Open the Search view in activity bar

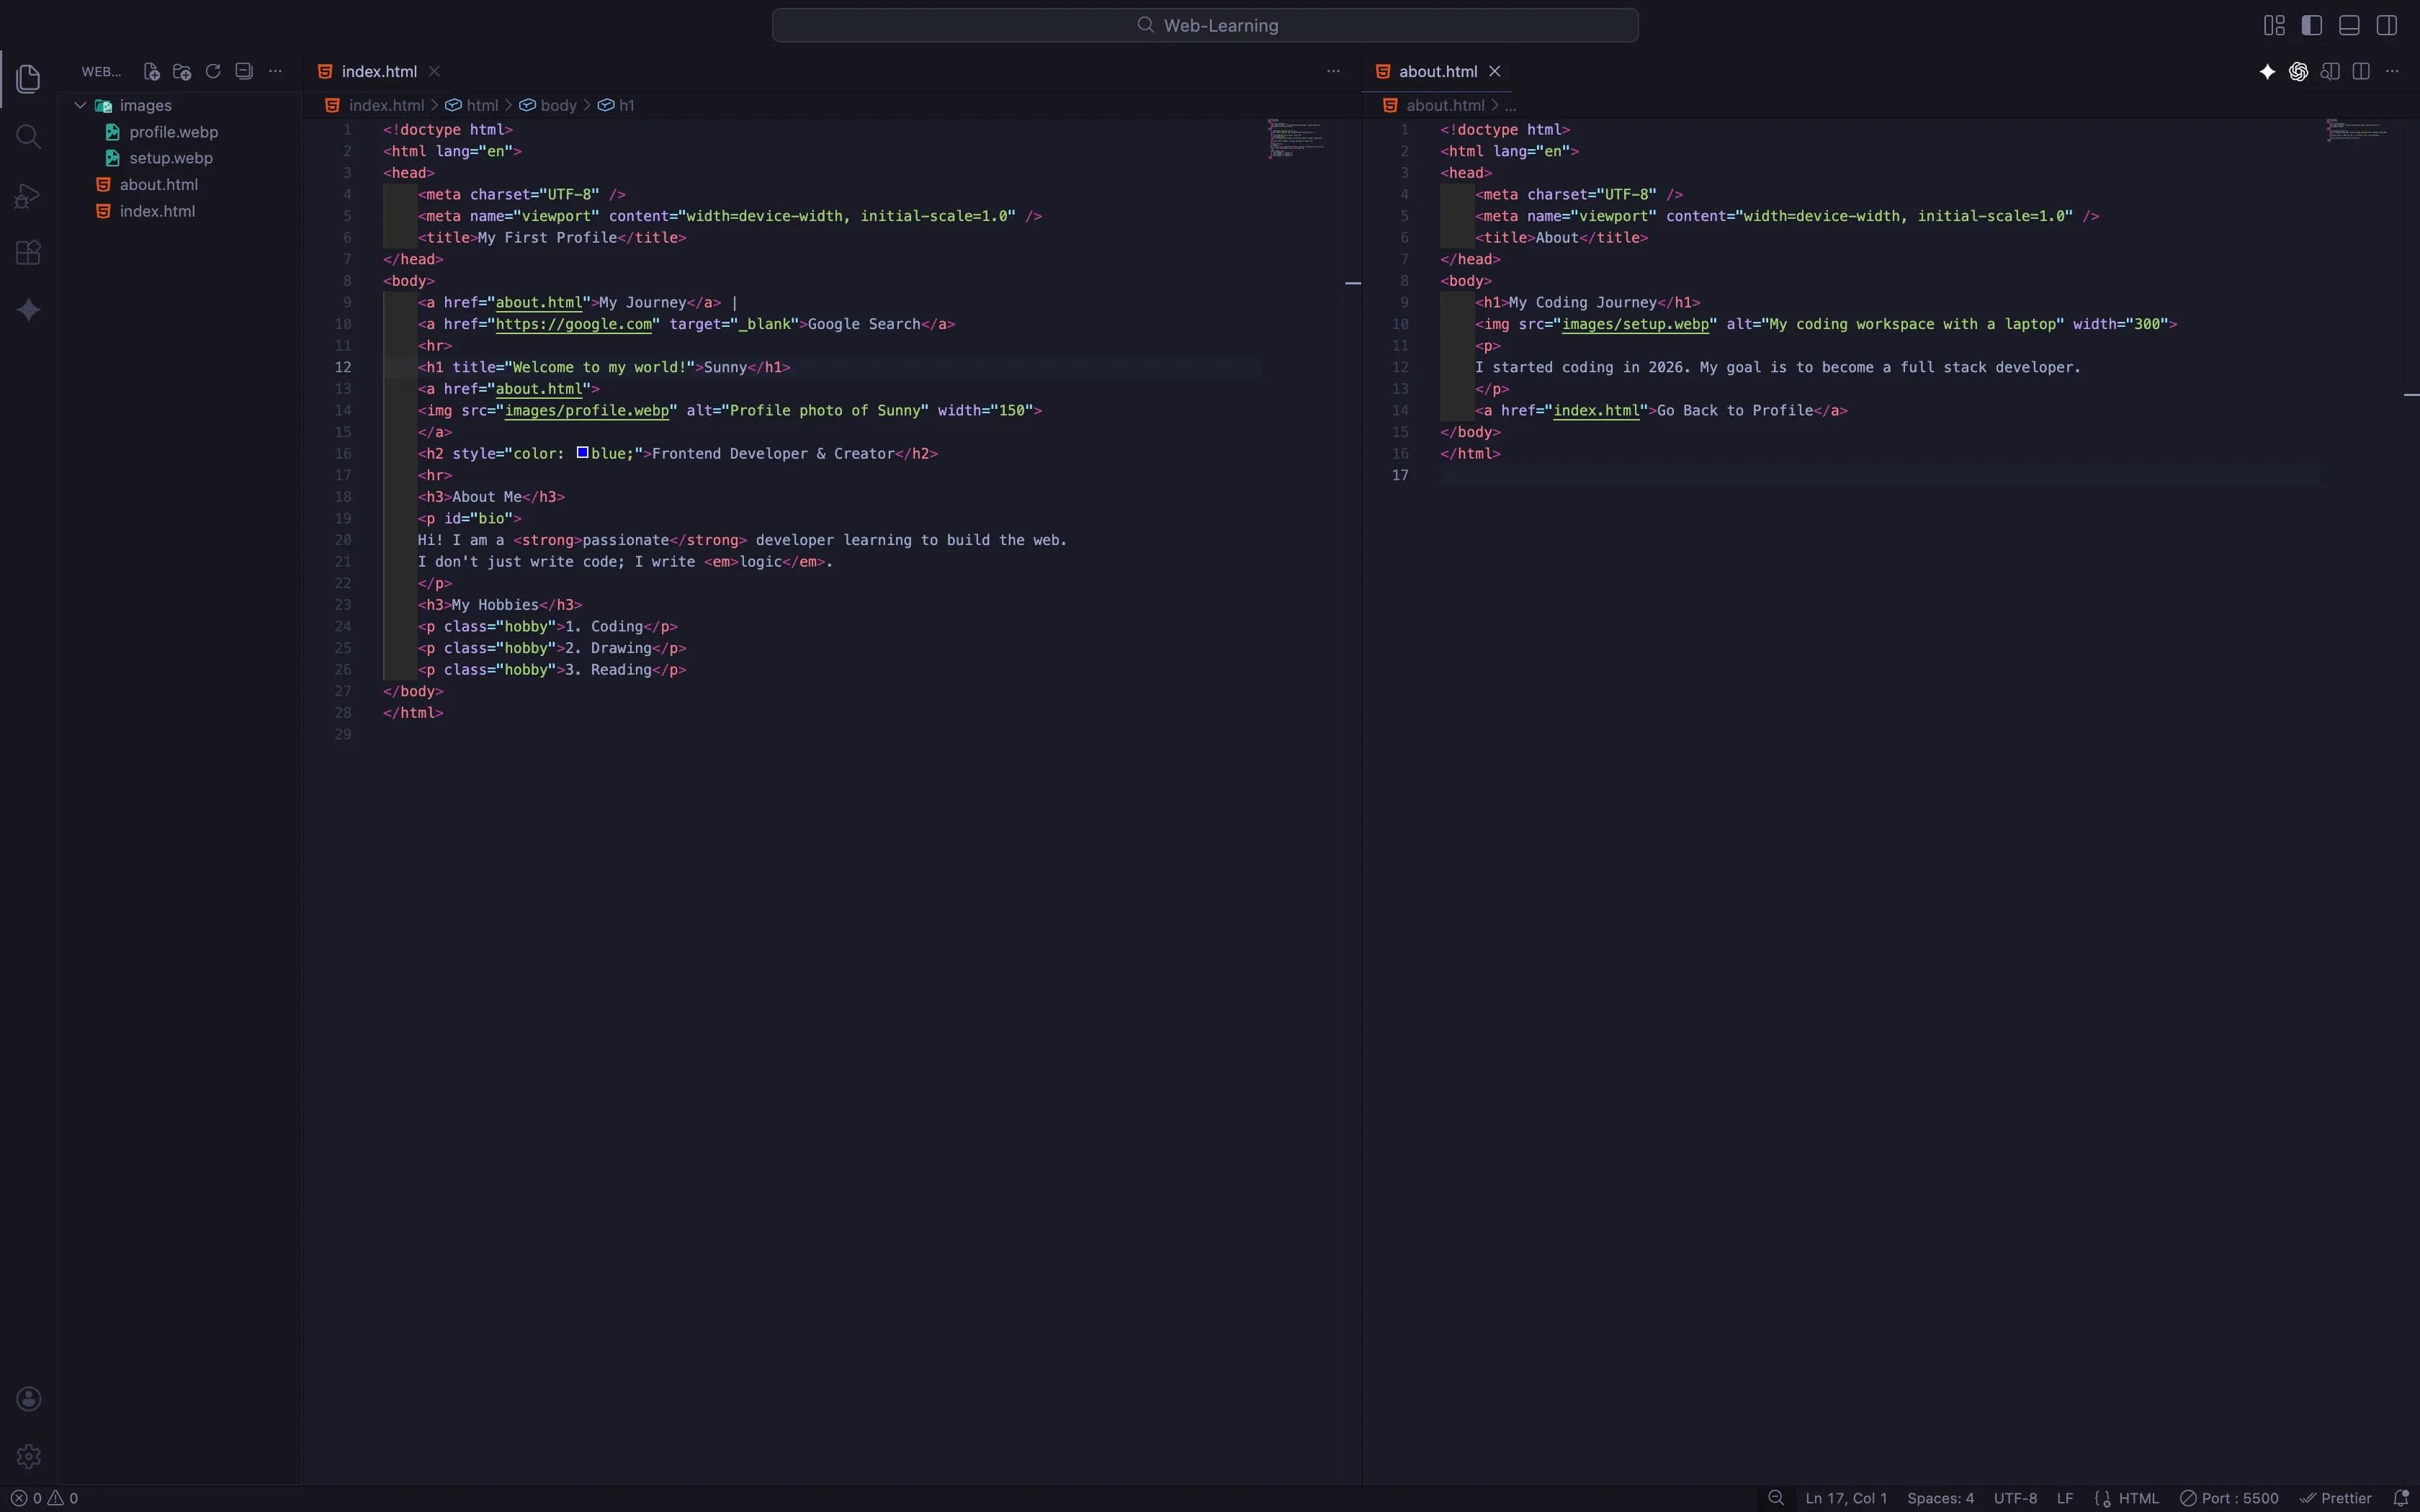click(28, 137)
